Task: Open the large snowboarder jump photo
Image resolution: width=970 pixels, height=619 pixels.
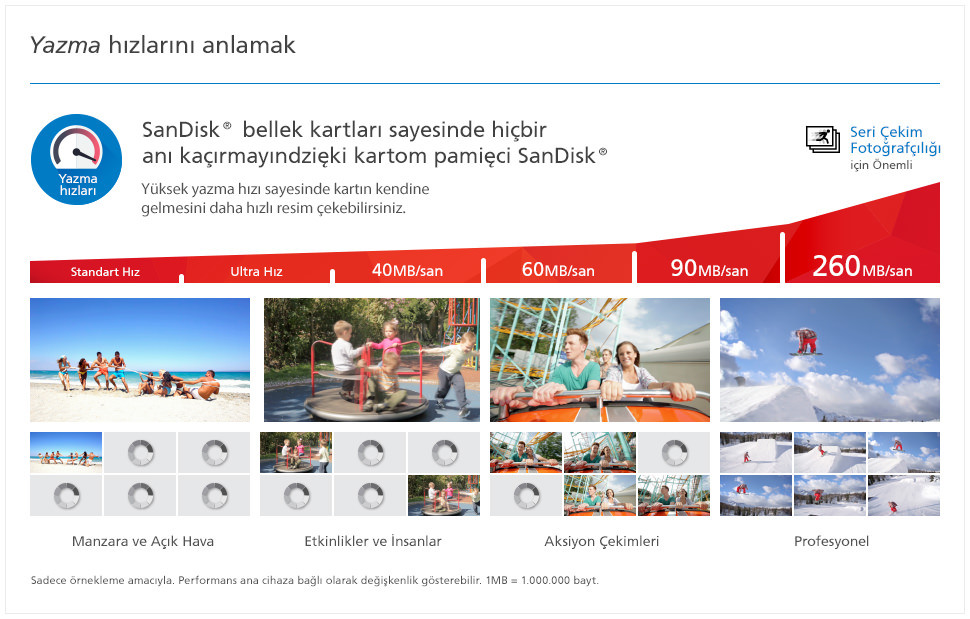Action: [830, 360]
